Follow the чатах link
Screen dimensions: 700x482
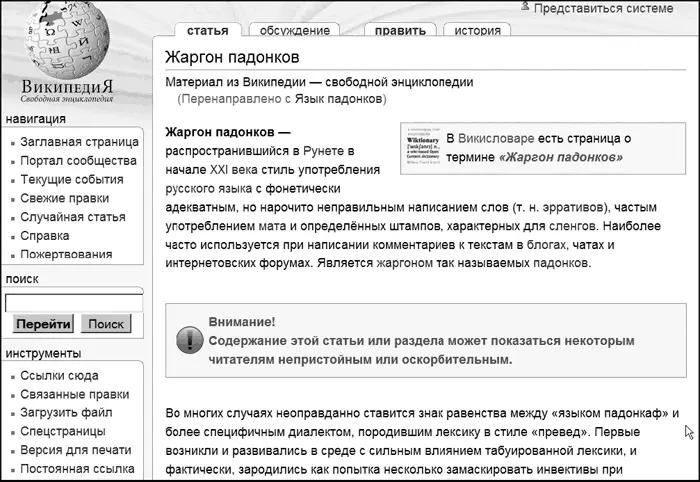(x=588, y=245)
